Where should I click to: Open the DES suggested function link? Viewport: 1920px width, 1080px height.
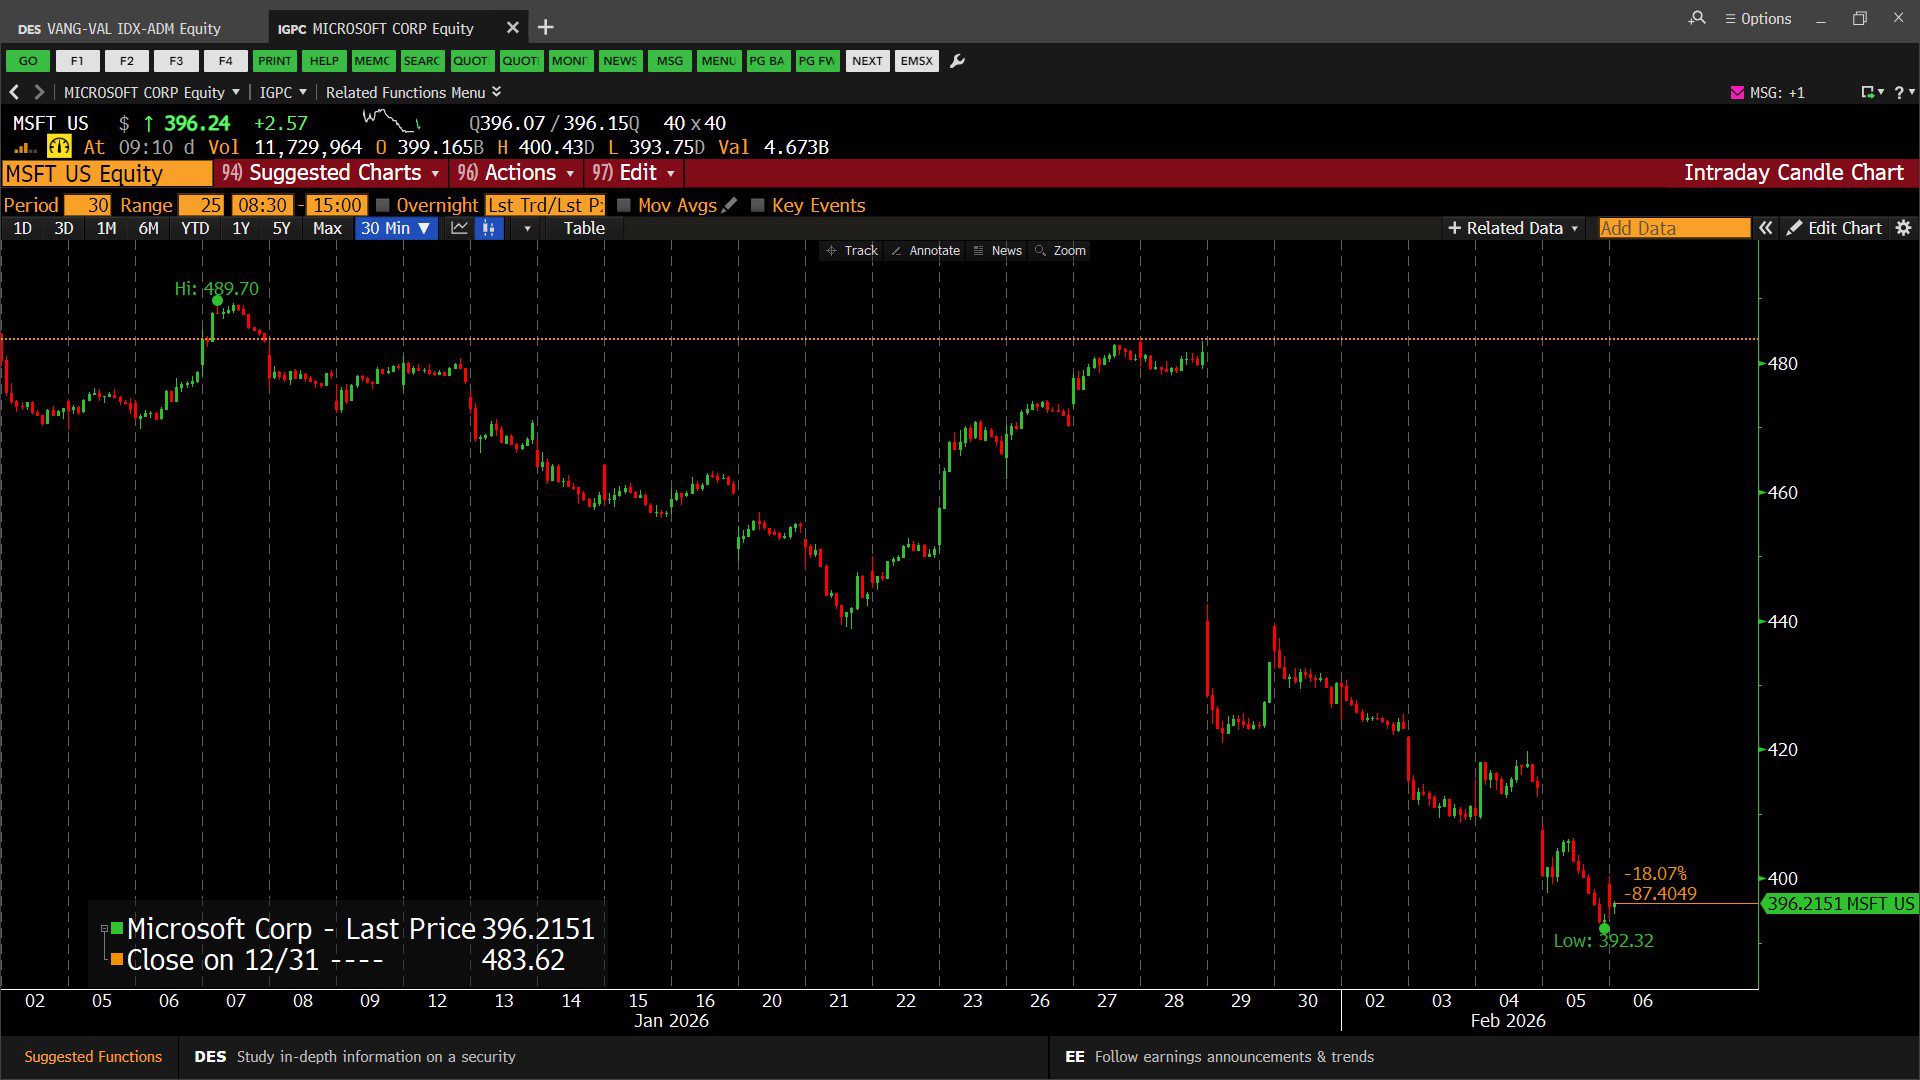(355, 1056)
